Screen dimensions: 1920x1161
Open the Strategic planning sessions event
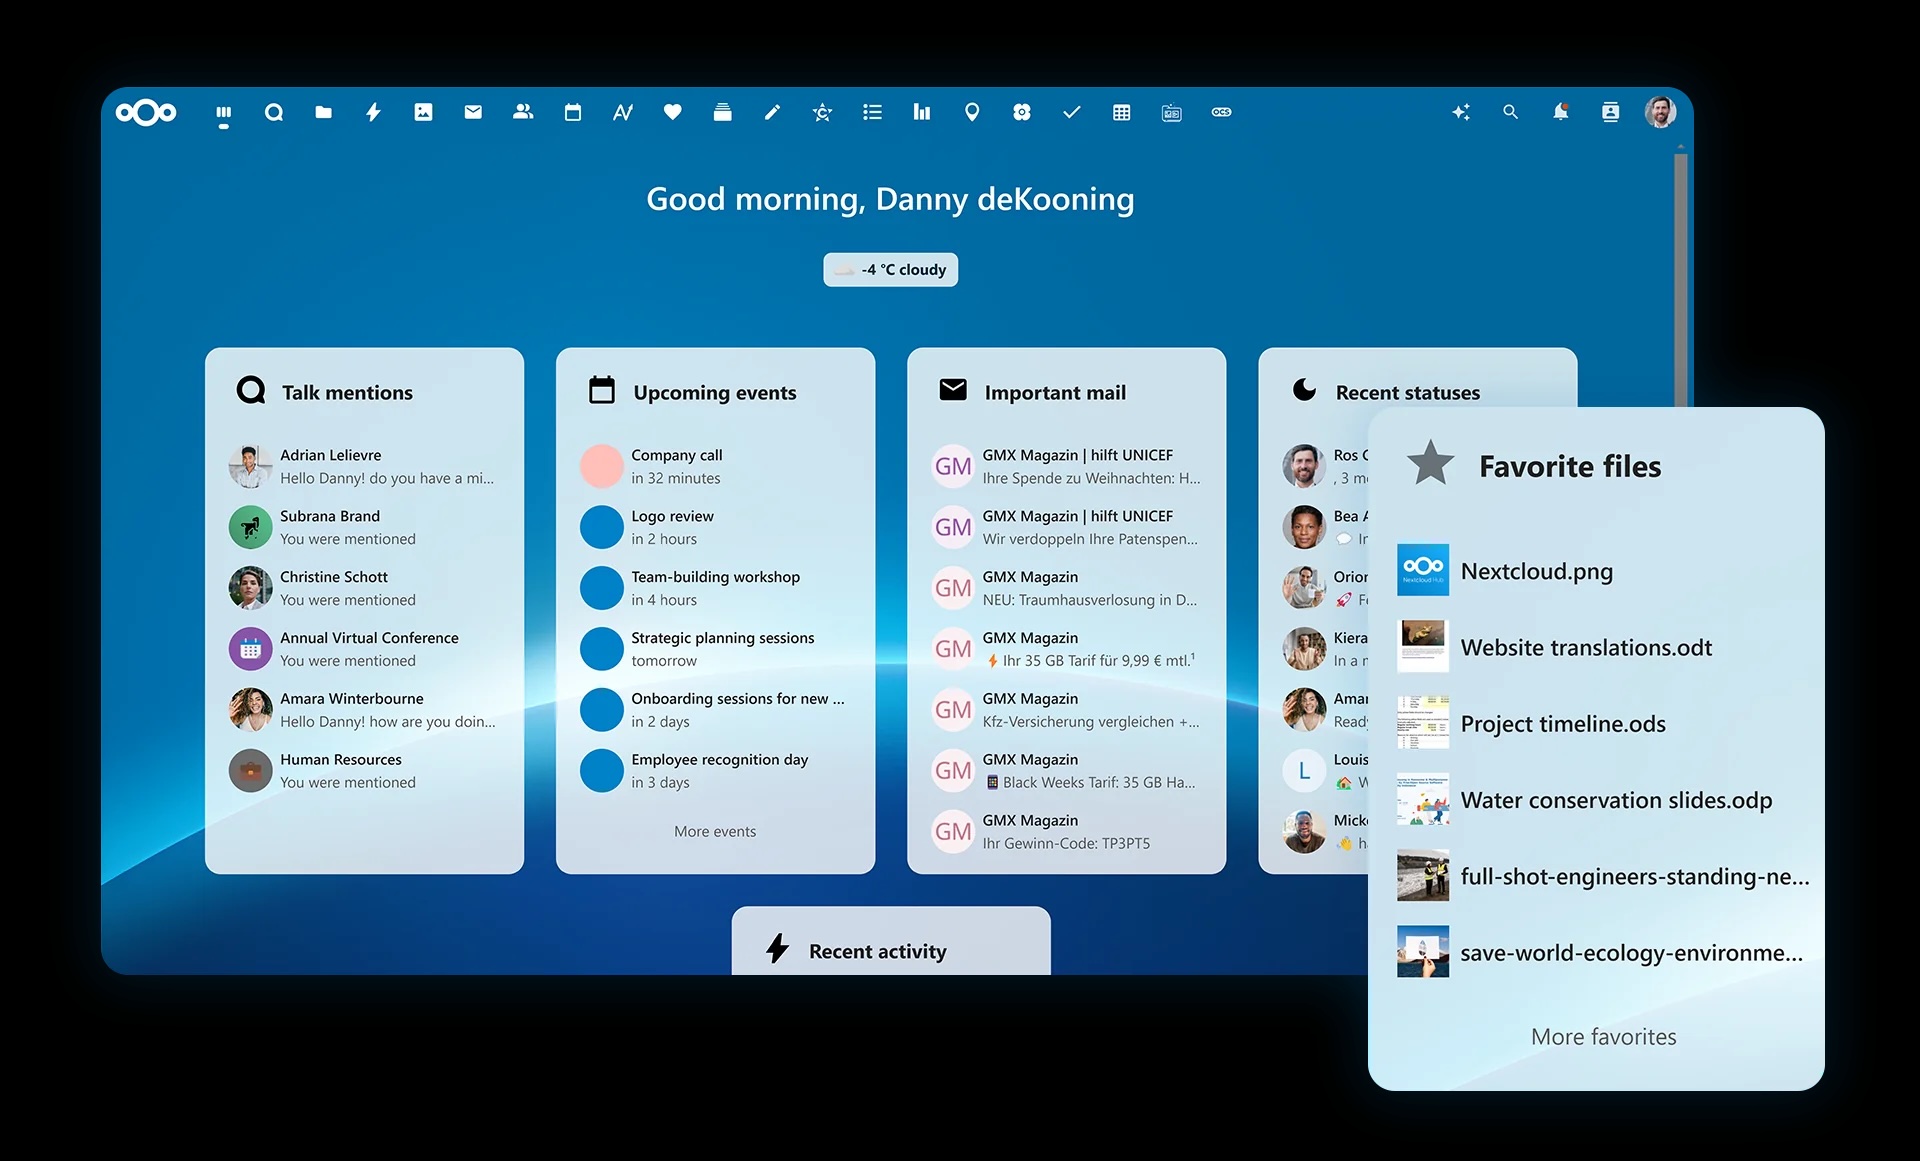tap(715, 650)
